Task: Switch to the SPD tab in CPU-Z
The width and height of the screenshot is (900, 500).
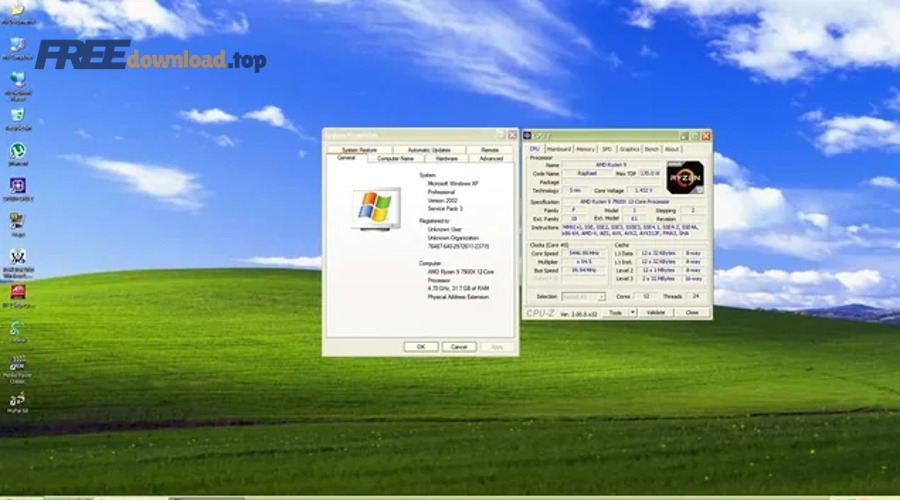Action: click(607, 149)
